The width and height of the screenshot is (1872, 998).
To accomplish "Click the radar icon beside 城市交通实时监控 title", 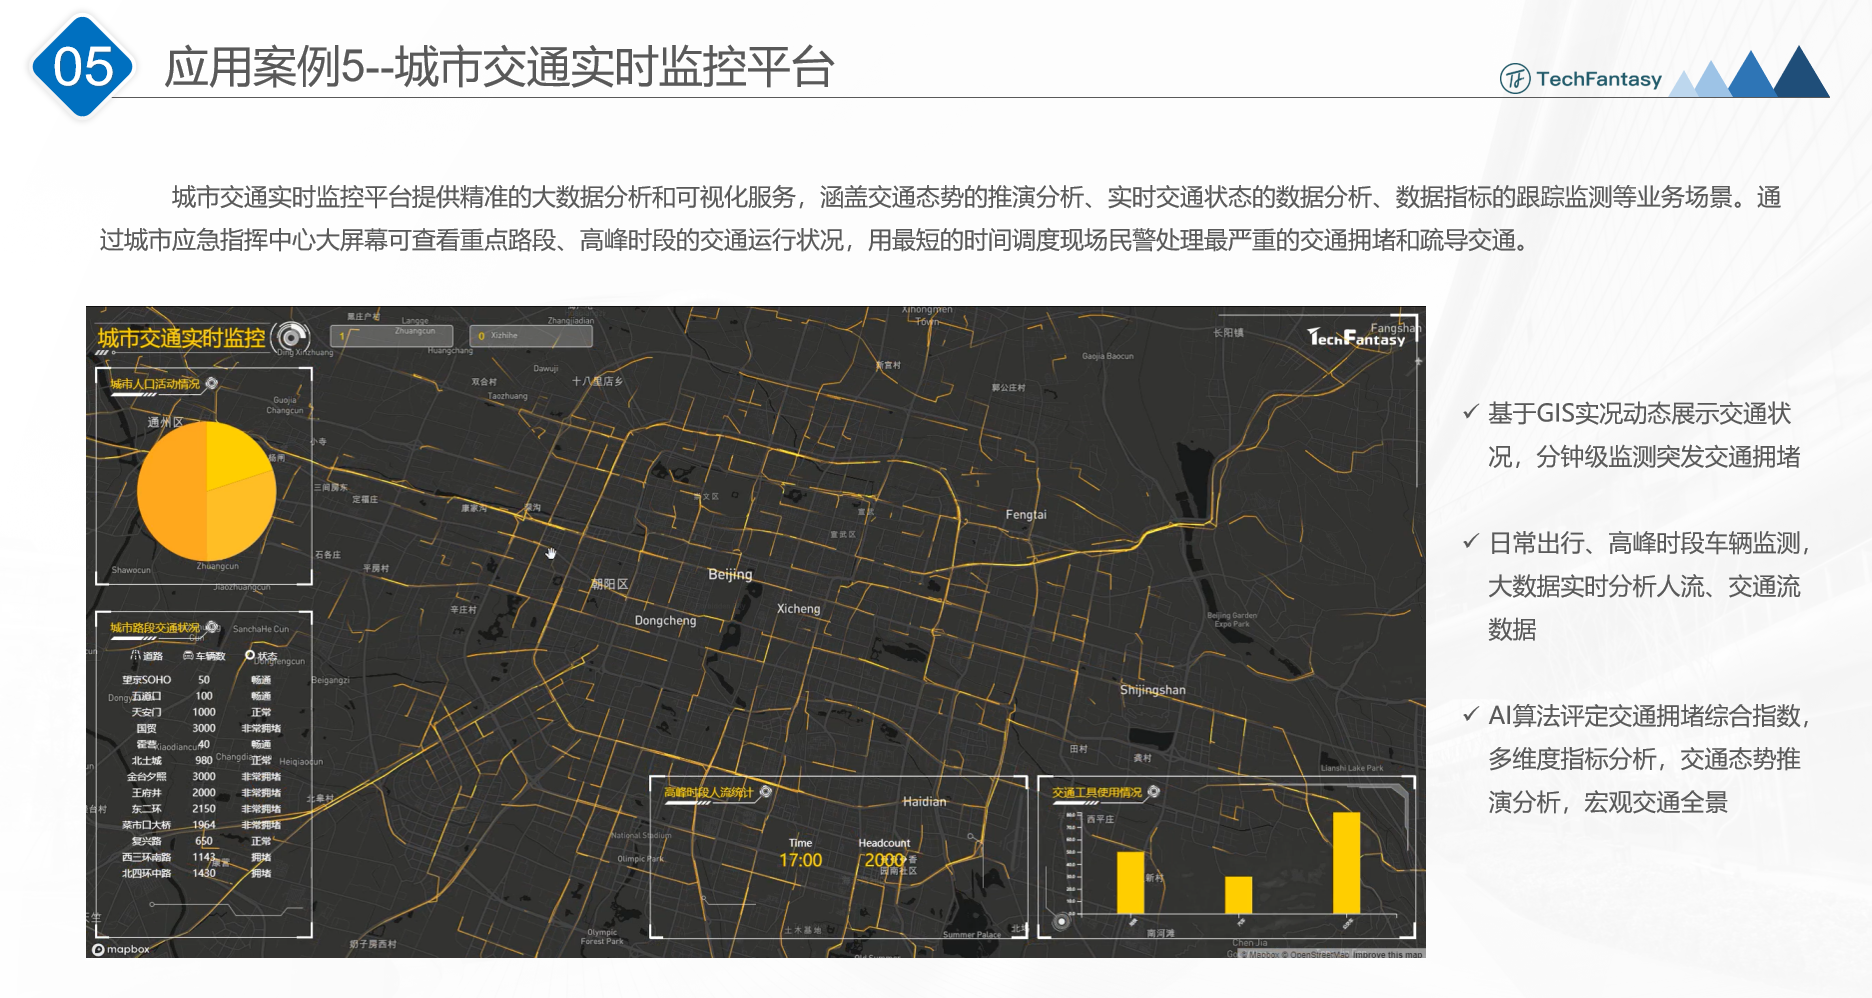I will [291, 337].
